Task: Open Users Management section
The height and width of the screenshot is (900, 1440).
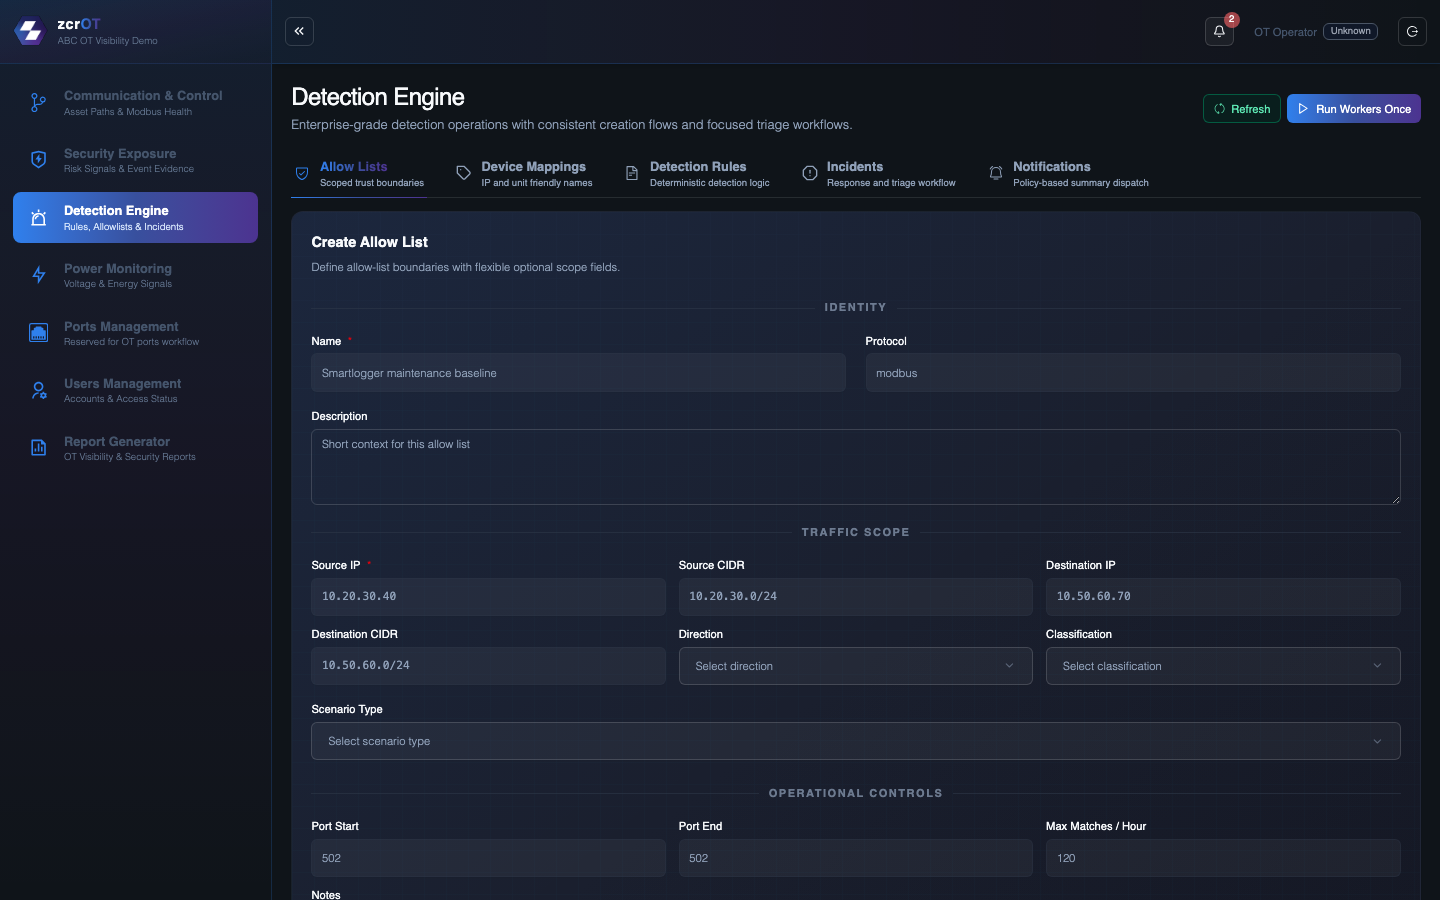Action: [x=135, y=390]
